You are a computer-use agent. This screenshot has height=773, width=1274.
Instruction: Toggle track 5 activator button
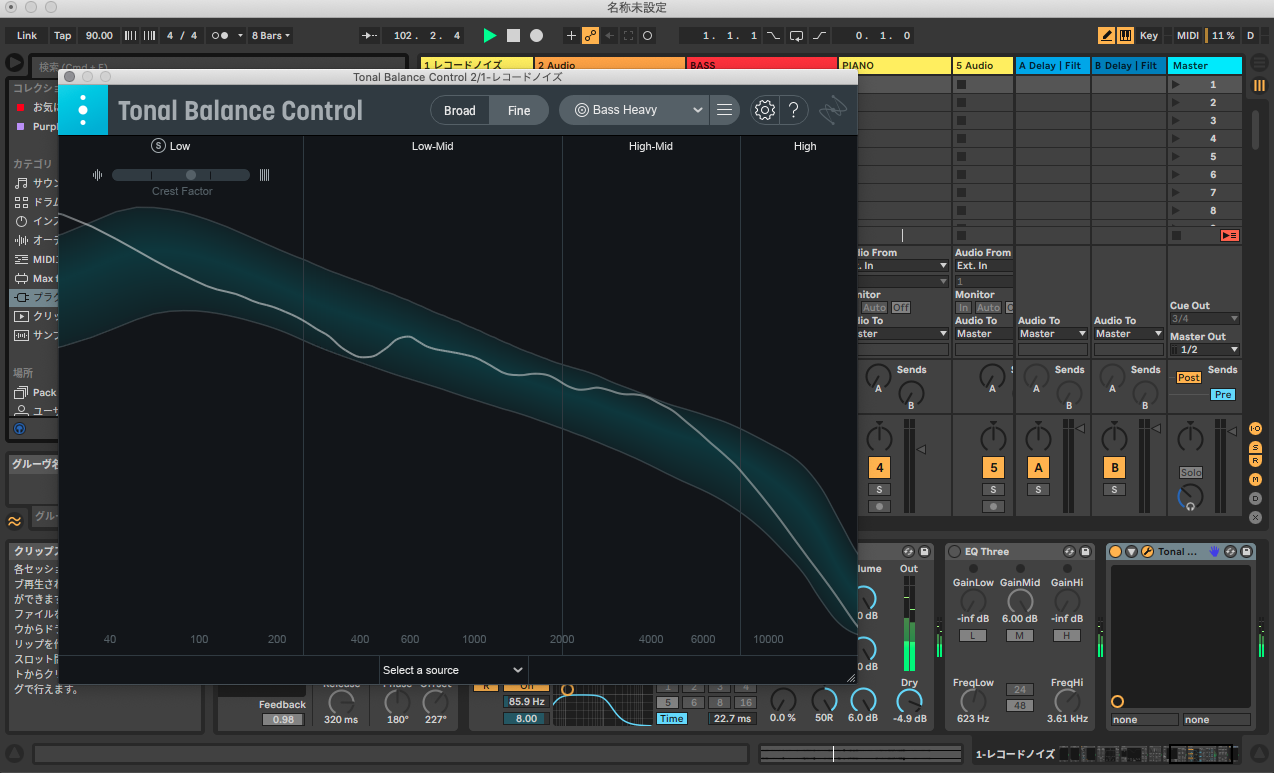[993, 467]
